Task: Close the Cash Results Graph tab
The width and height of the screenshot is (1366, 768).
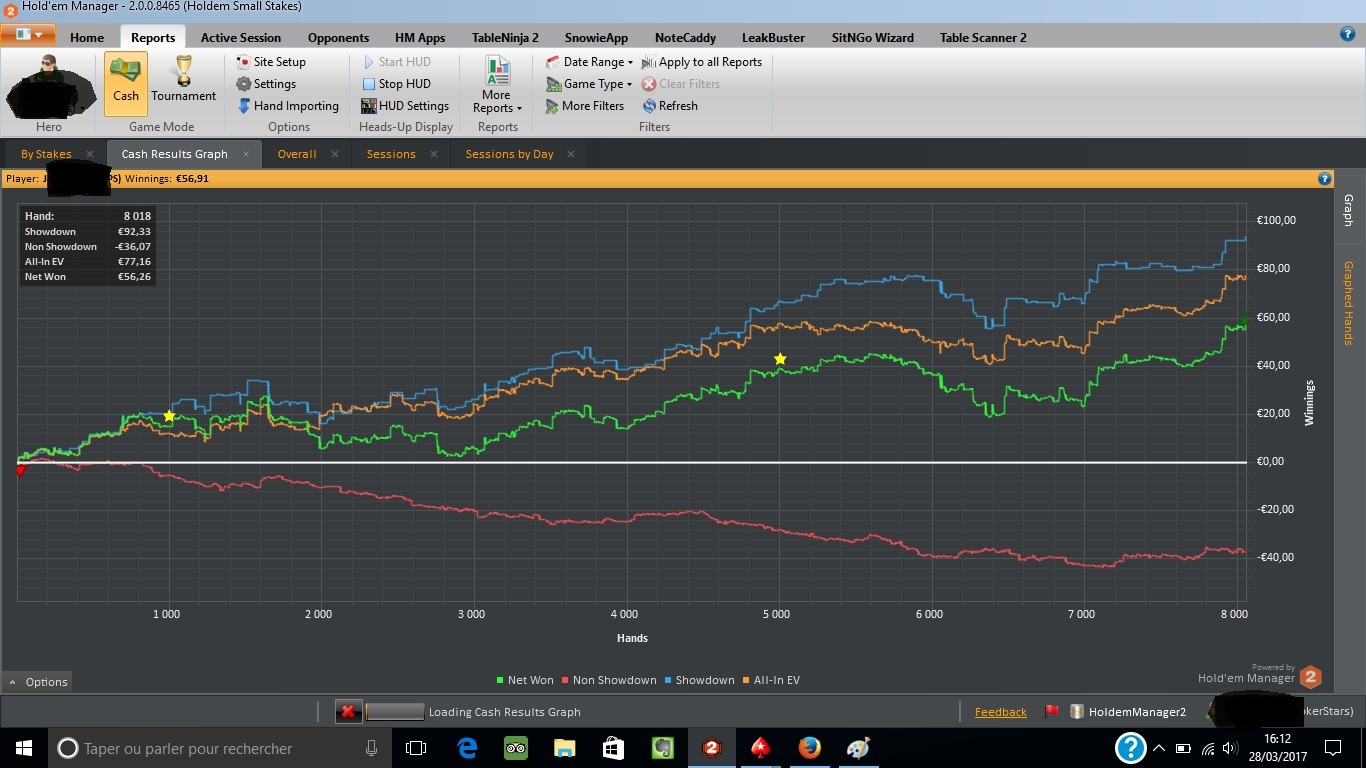Action: pyautogui.click(x=246, y=154)
